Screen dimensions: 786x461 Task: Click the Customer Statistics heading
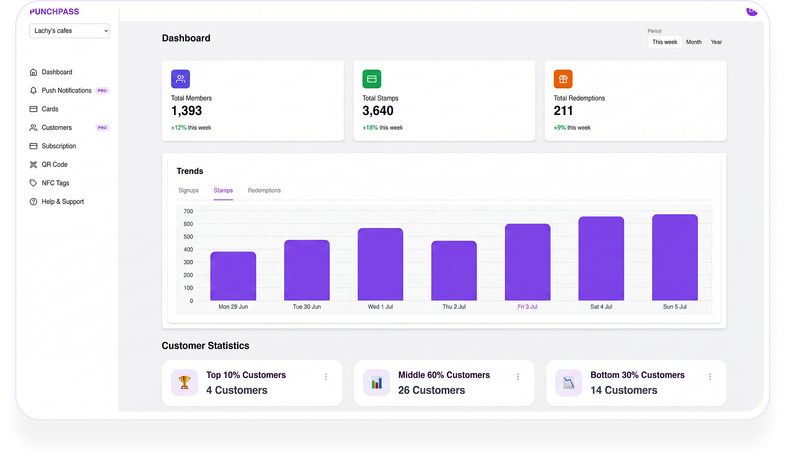pos(205,346)
